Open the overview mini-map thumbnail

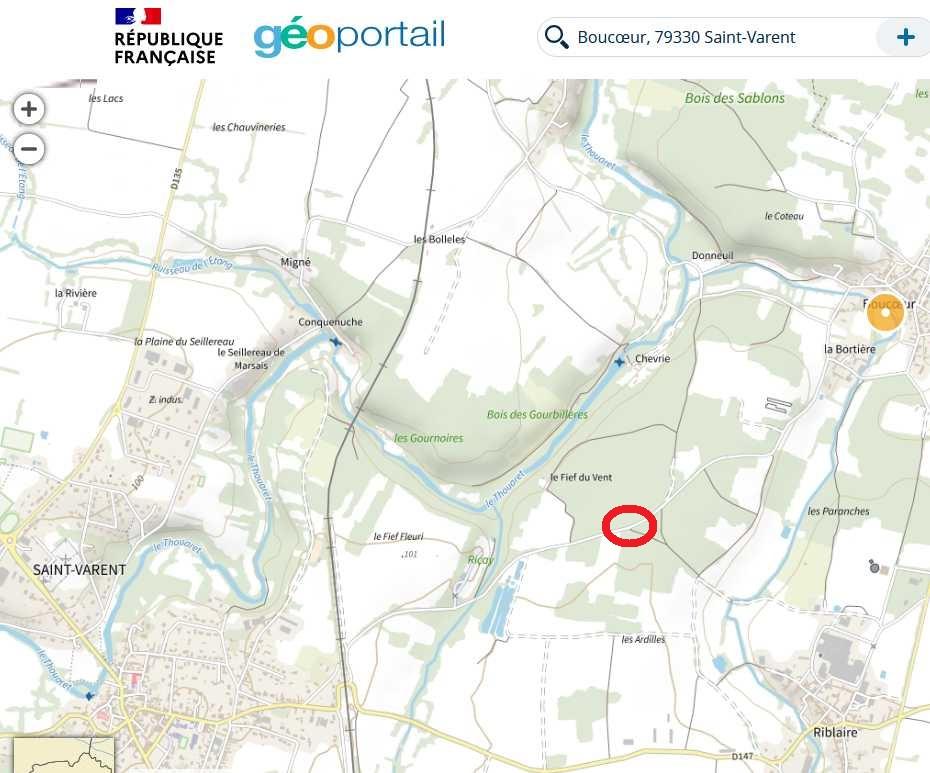coord(63,755)
